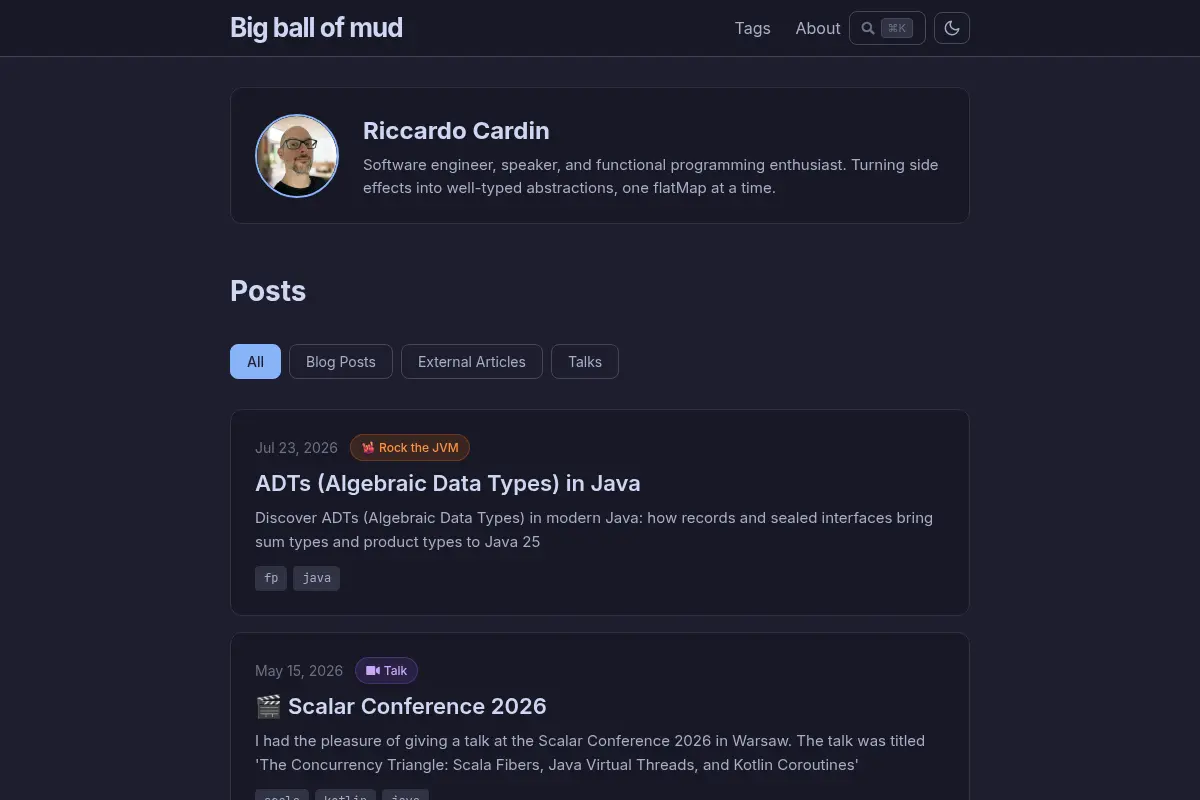Click the Talk video badge
This screenshot has height=800, width=1200.
click(386, 671)
